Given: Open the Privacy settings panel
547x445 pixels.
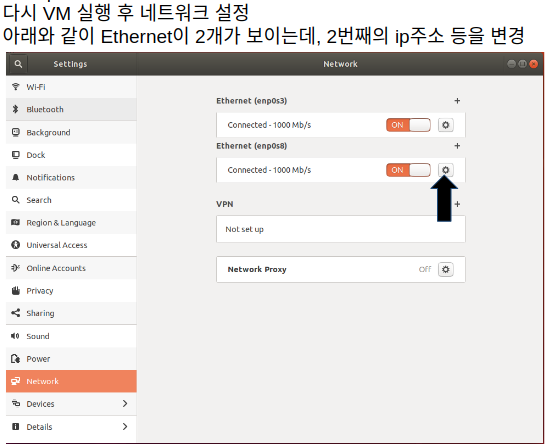Looking at the screenshot, I should [x=71, y=291].
